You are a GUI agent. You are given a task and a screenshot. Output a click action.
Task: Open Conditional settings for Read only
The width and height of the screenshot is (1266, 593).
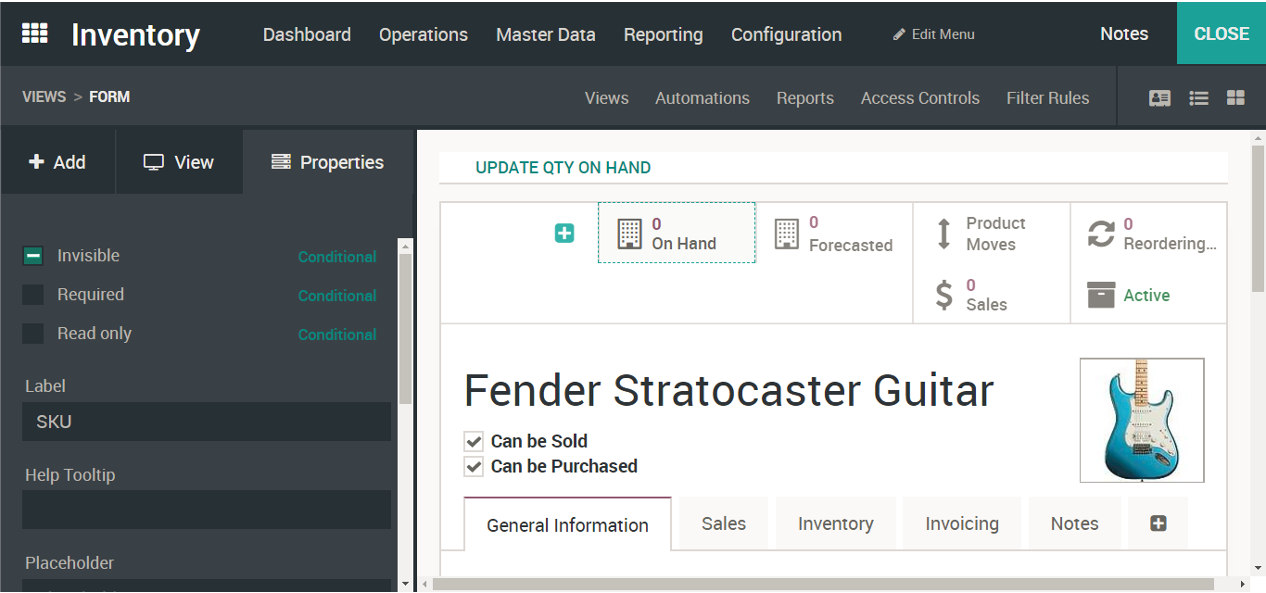[x=337, y=335]
